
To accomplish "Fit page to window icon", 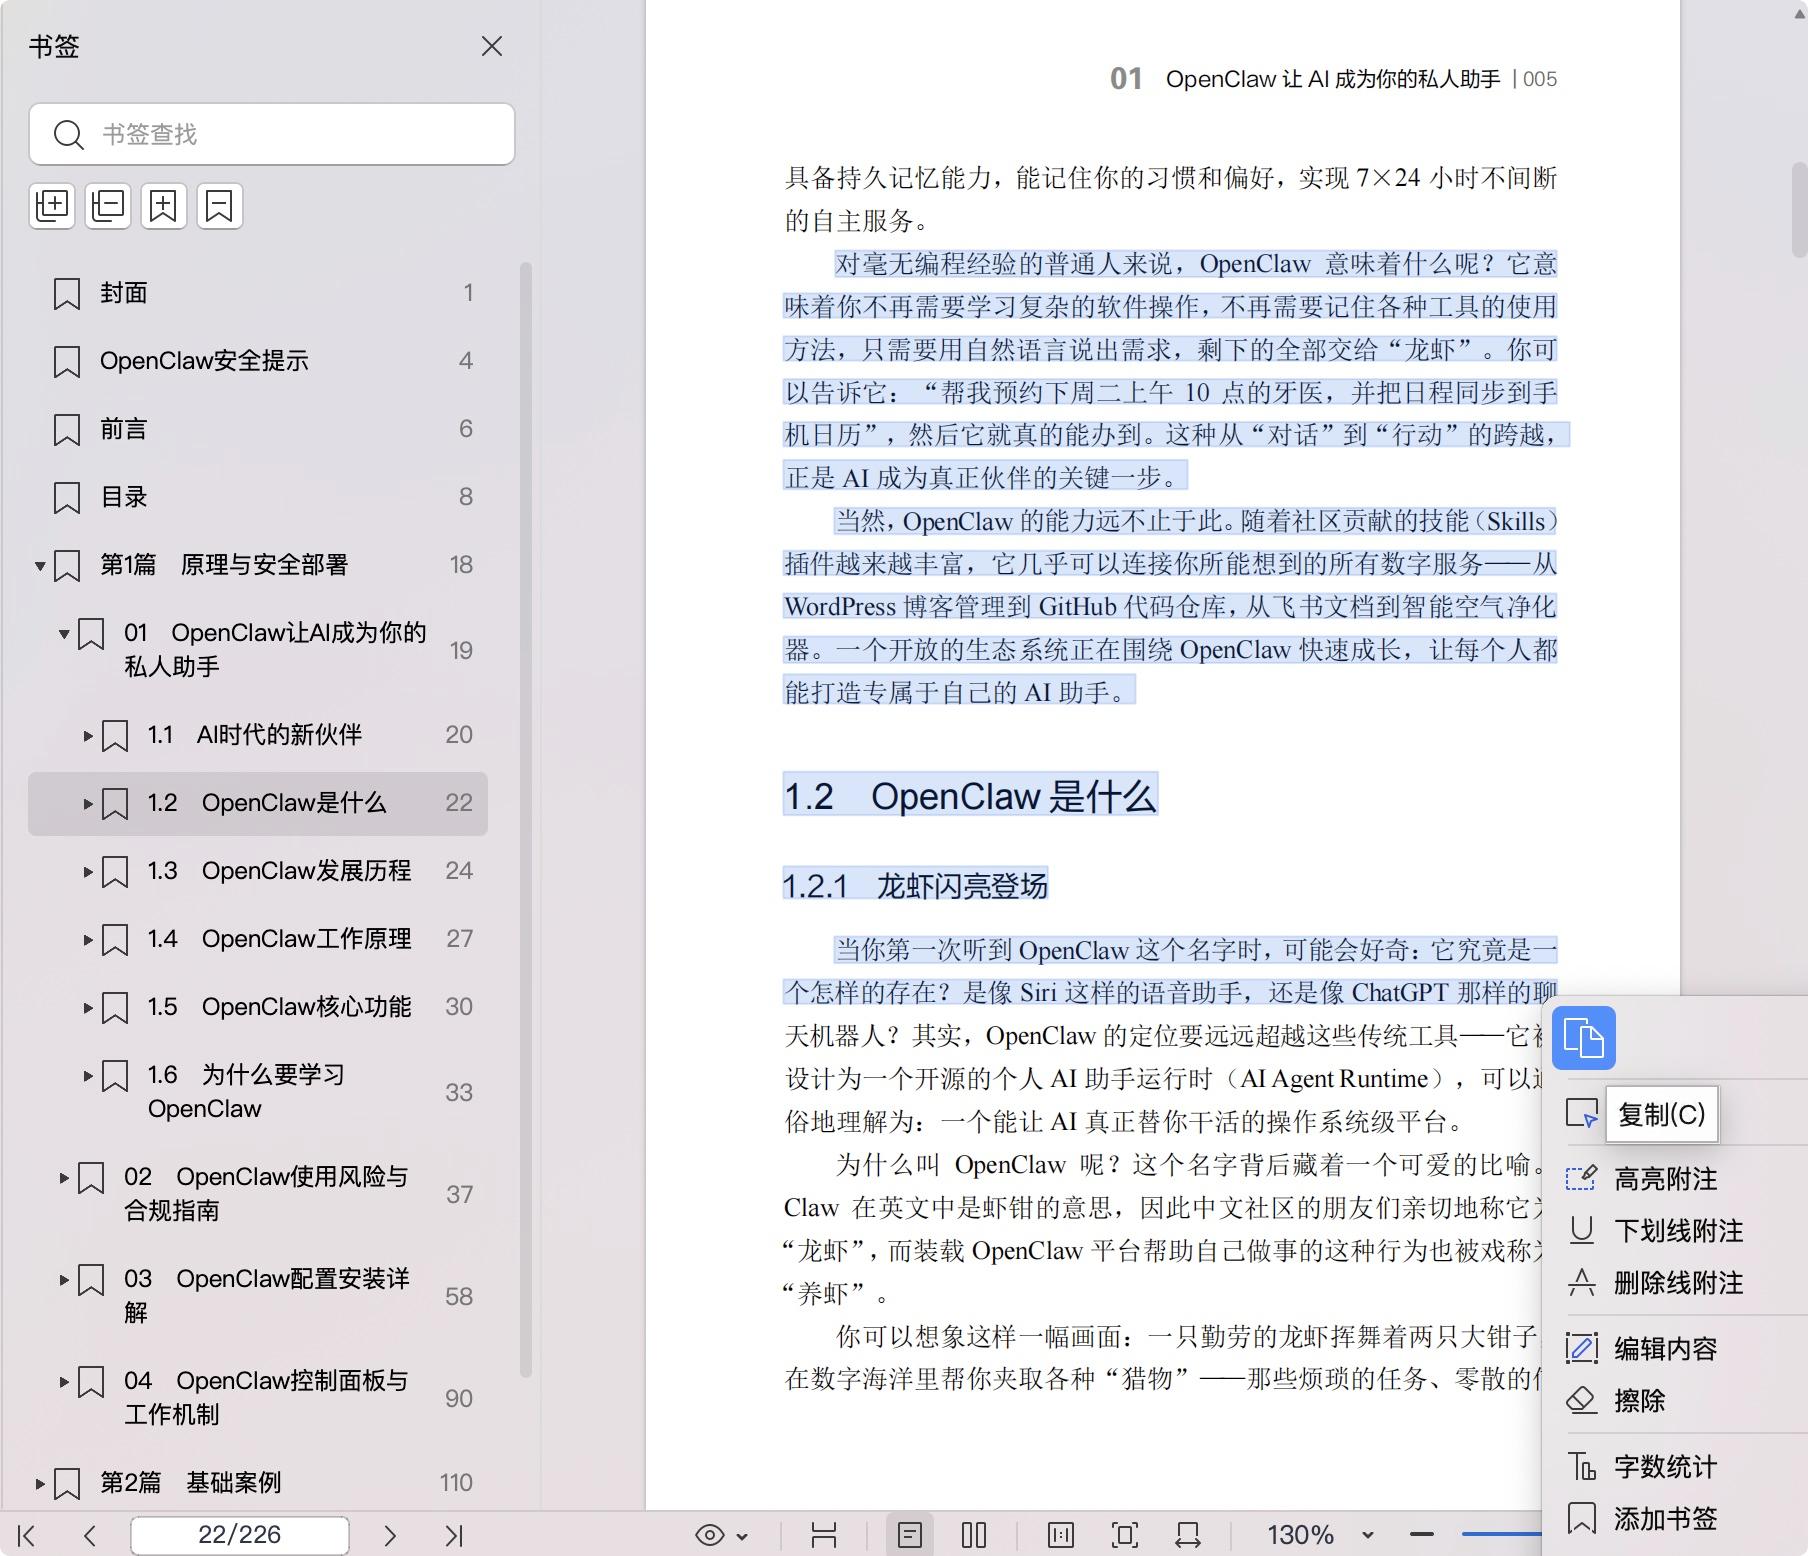I will [1125, 1535].
